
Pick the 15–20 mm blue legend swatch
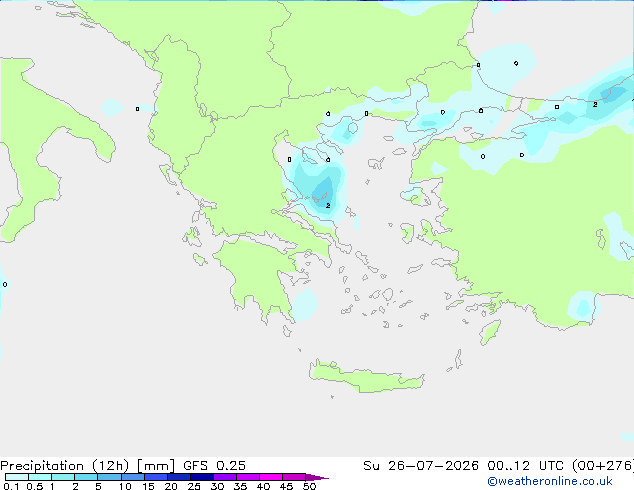tap(156, 477)
